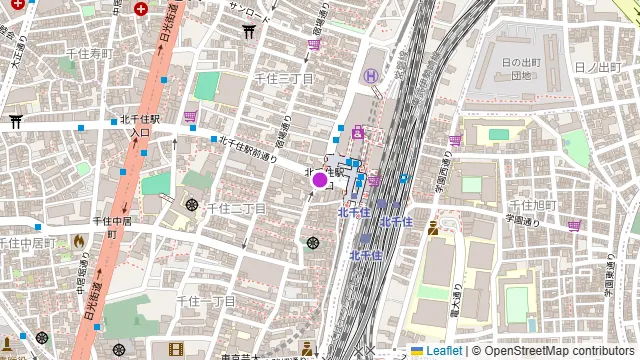640x360 pixels.
Task: Click shopping cart icon on 学園西通り
Action: (x=456, y=140)
